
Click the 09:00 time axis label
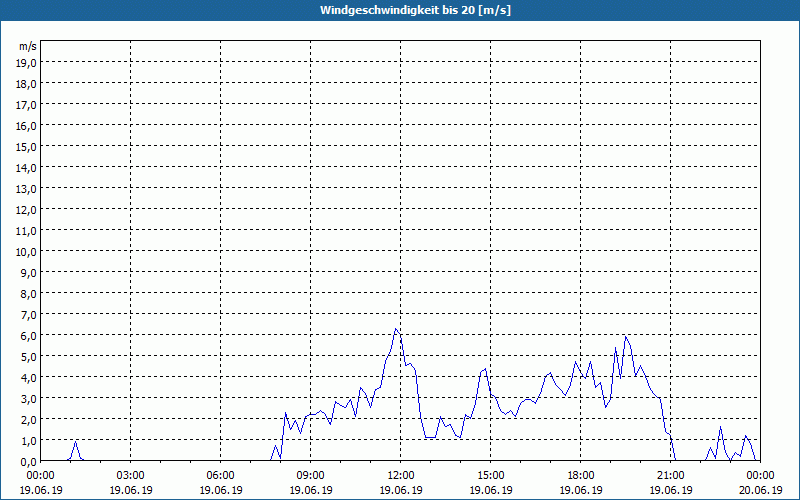click(311, 476)
